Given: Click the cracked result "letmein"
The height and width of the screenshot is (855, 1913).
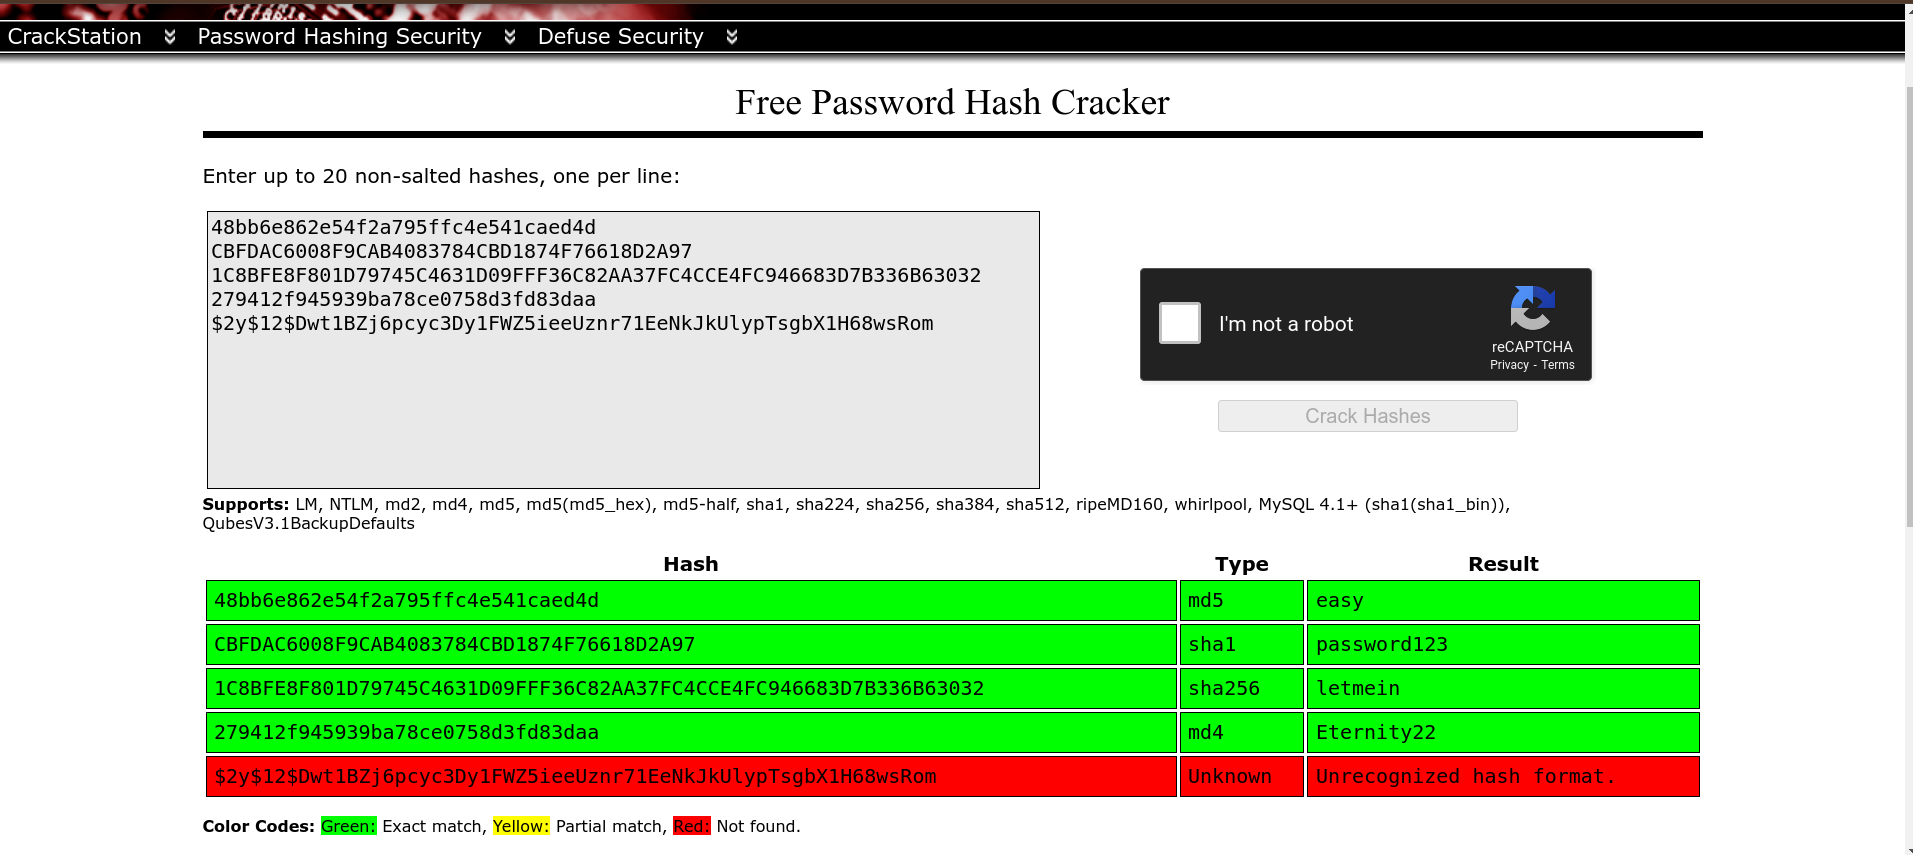Looking at the screenshot, I should pos(1503,688).
